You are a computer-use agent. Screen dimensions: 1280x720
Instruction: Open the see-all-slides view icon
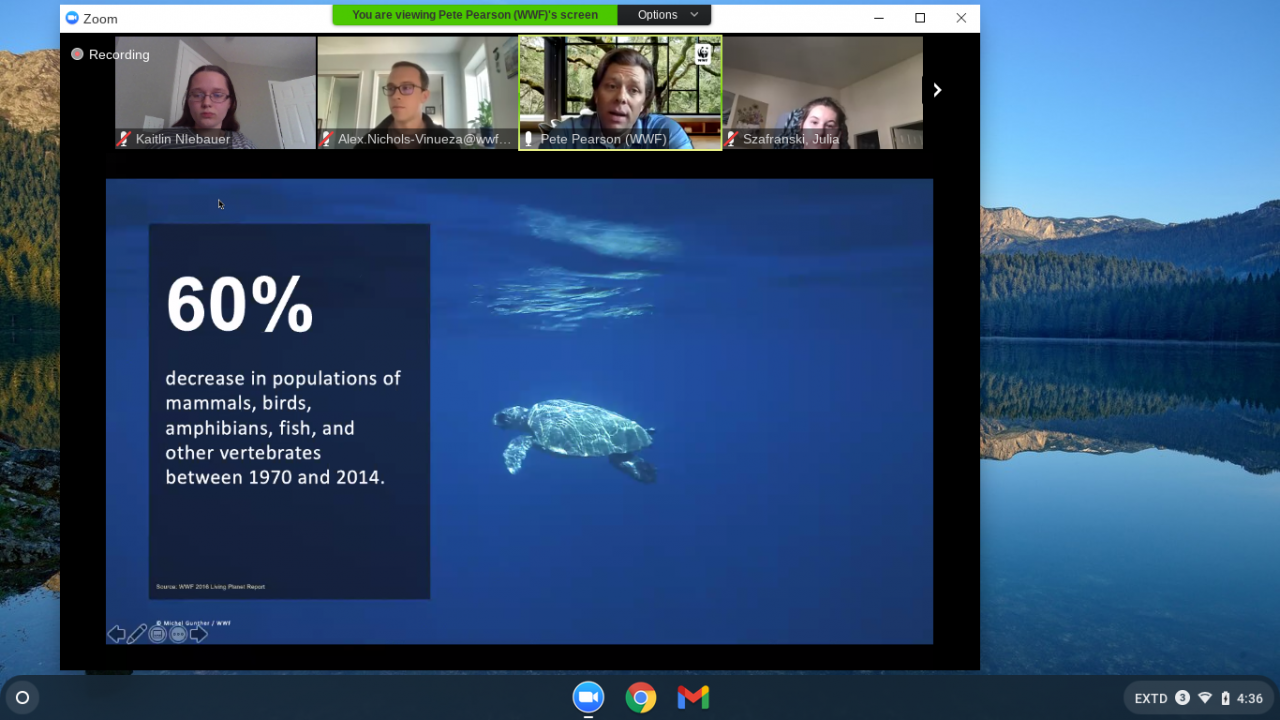tap(158, 634)
